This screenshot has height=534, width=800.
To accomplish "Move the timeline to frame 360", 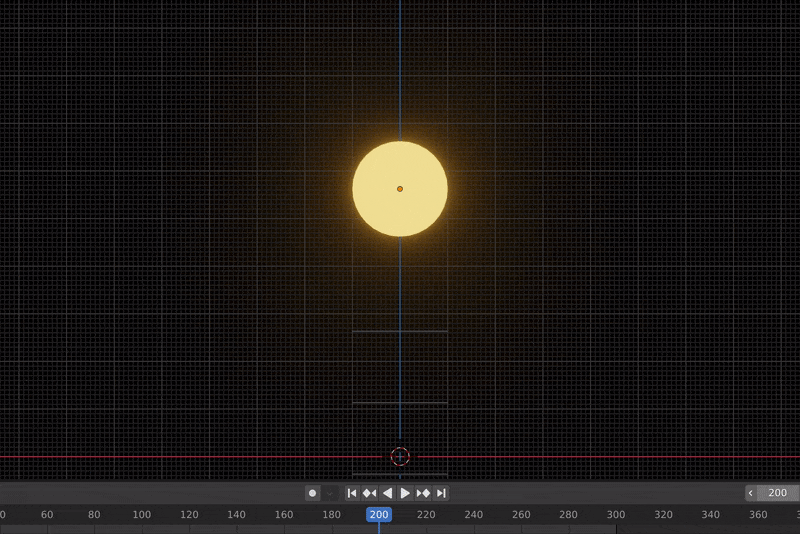I will pos(758,515).
